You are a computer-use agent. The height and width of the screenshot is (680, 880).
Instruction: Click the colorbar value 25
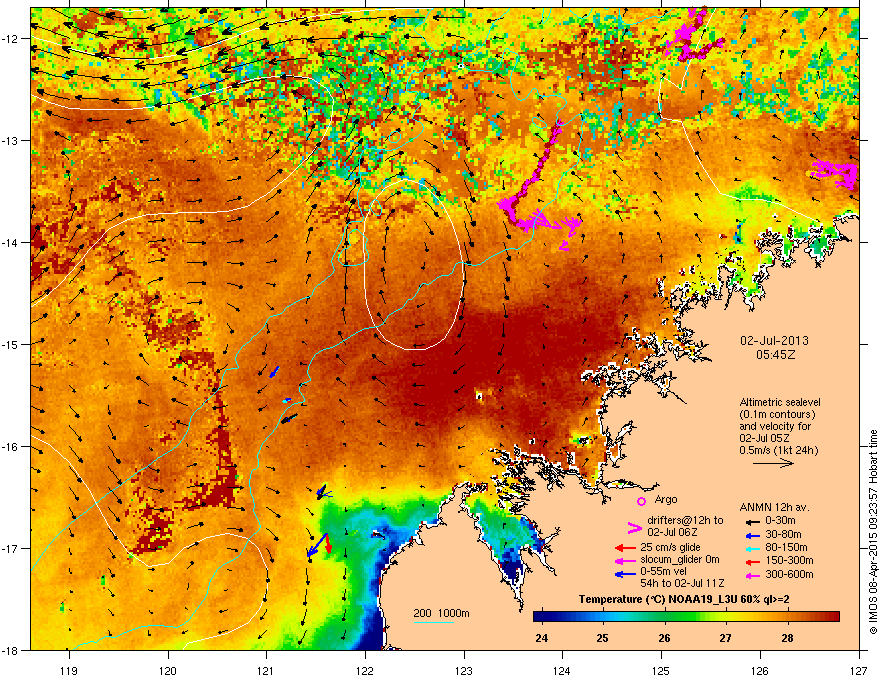(603, 638)
